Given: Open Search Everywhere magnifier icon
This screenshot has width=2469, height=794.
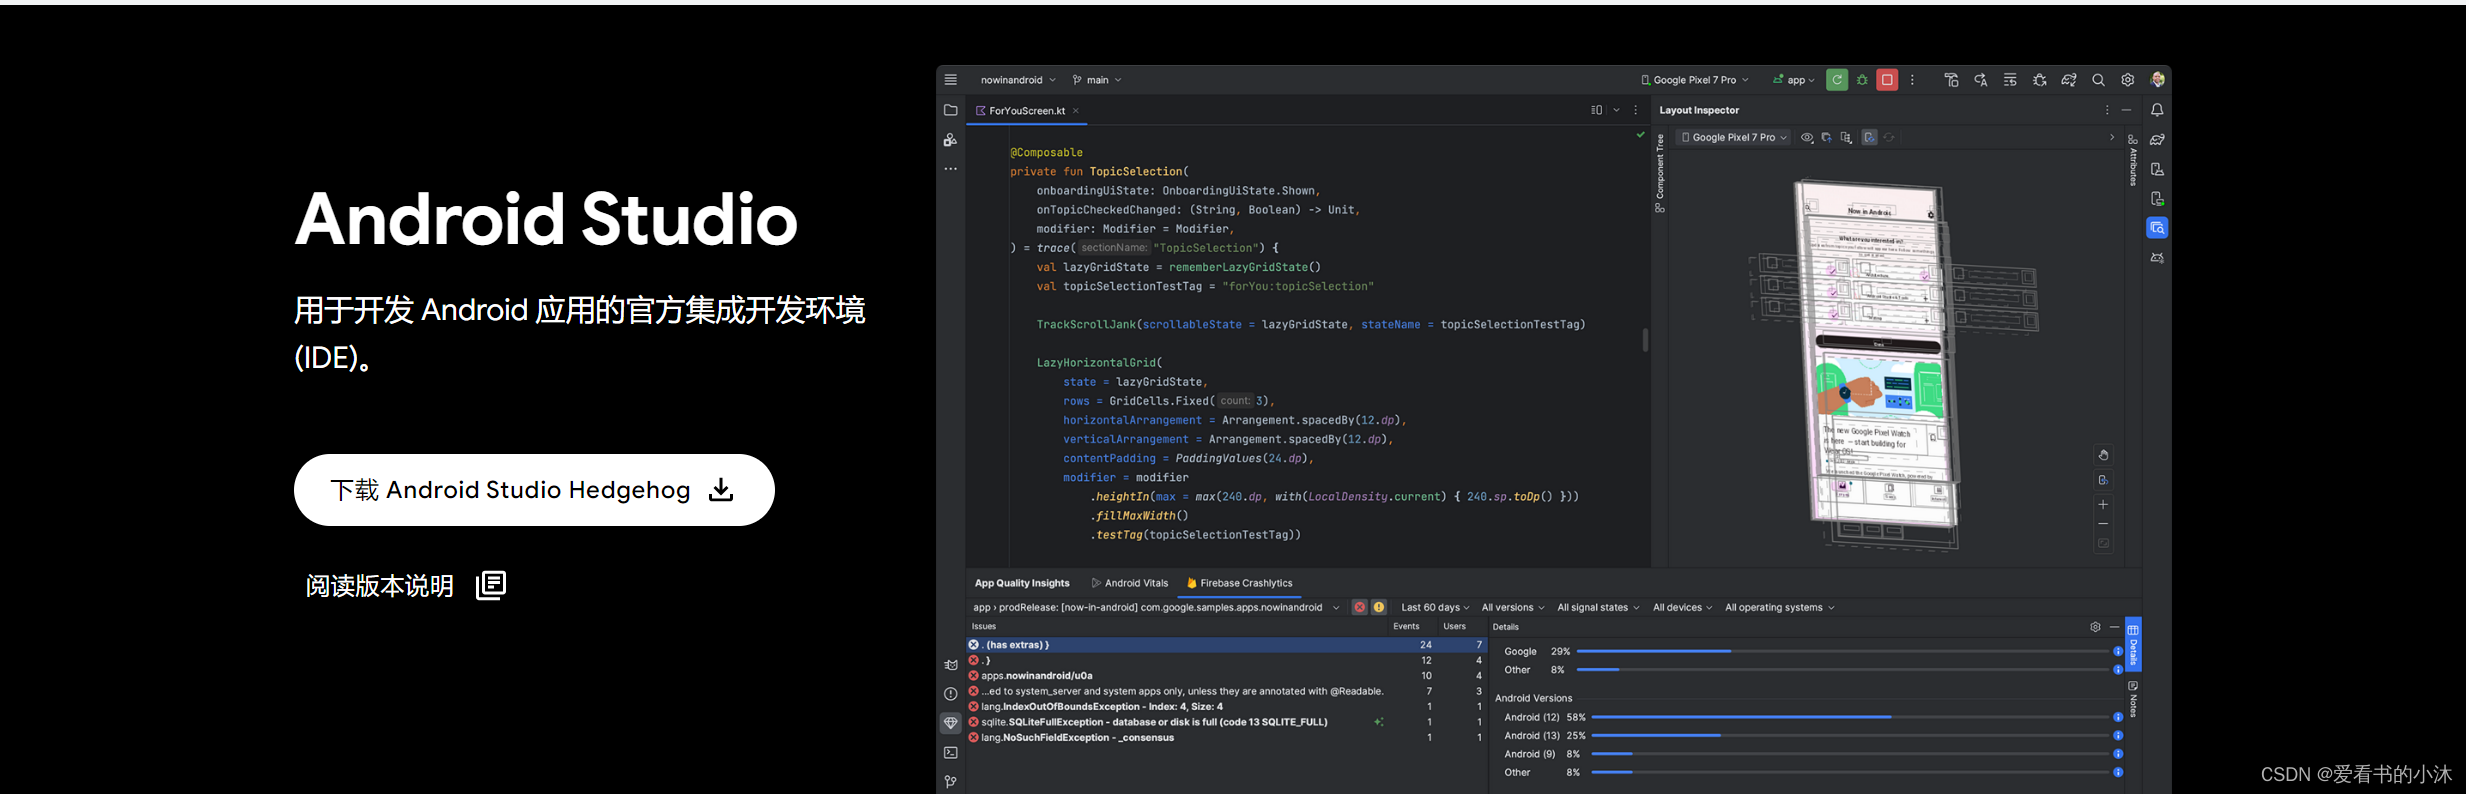Looking at the screenshot, I should (x=2098, y=80).
